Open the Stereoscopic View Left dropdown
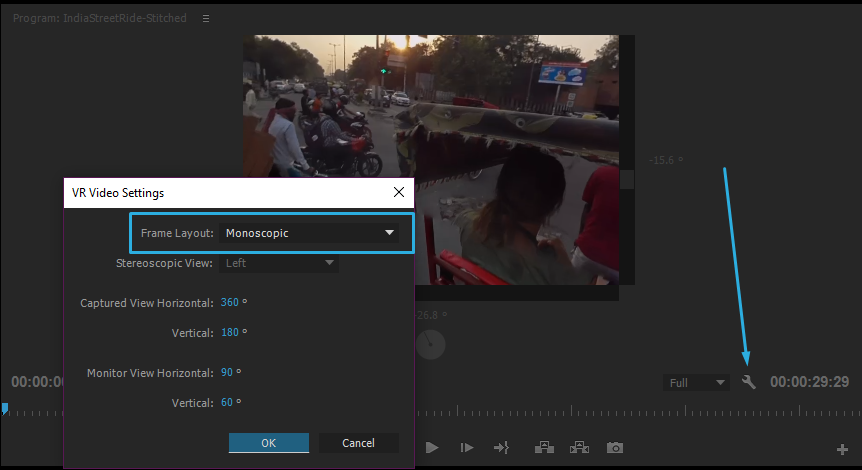 click(279, 263)
